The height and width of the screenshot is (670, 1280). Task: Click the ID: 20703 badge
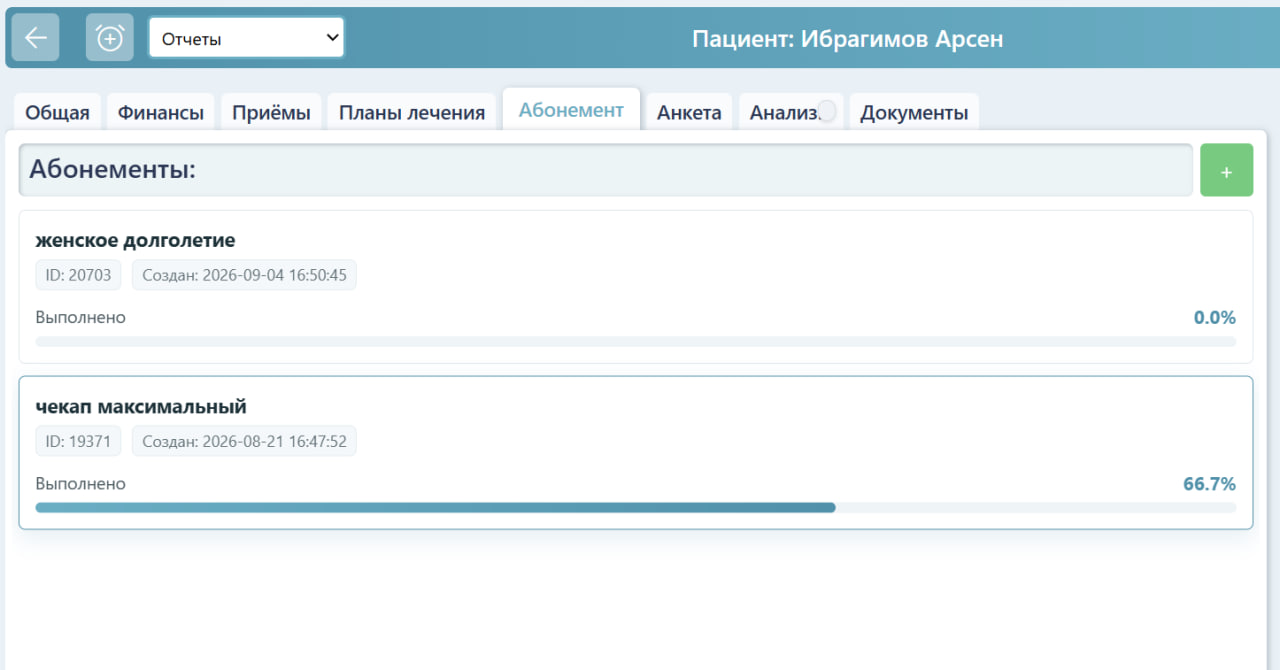79,275
